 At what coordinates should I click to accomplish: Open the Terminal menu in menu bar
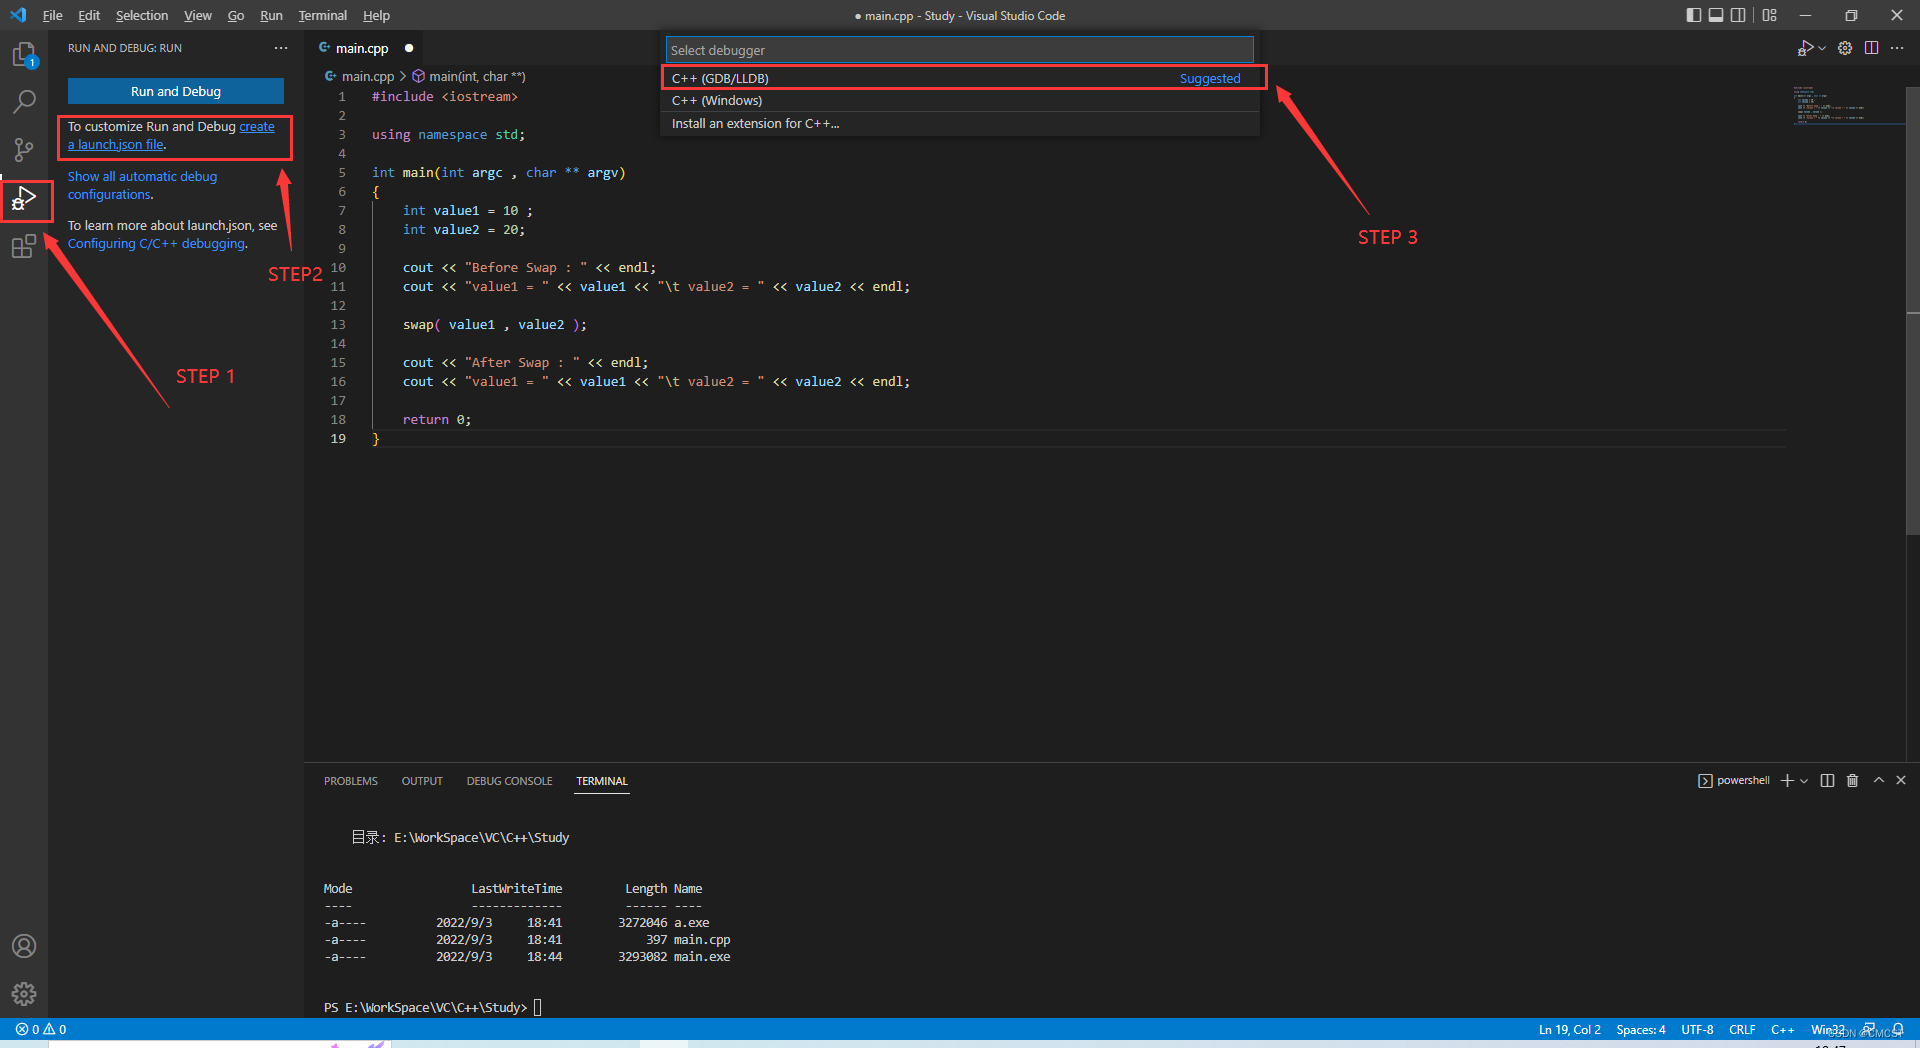[x=322, y=15]
